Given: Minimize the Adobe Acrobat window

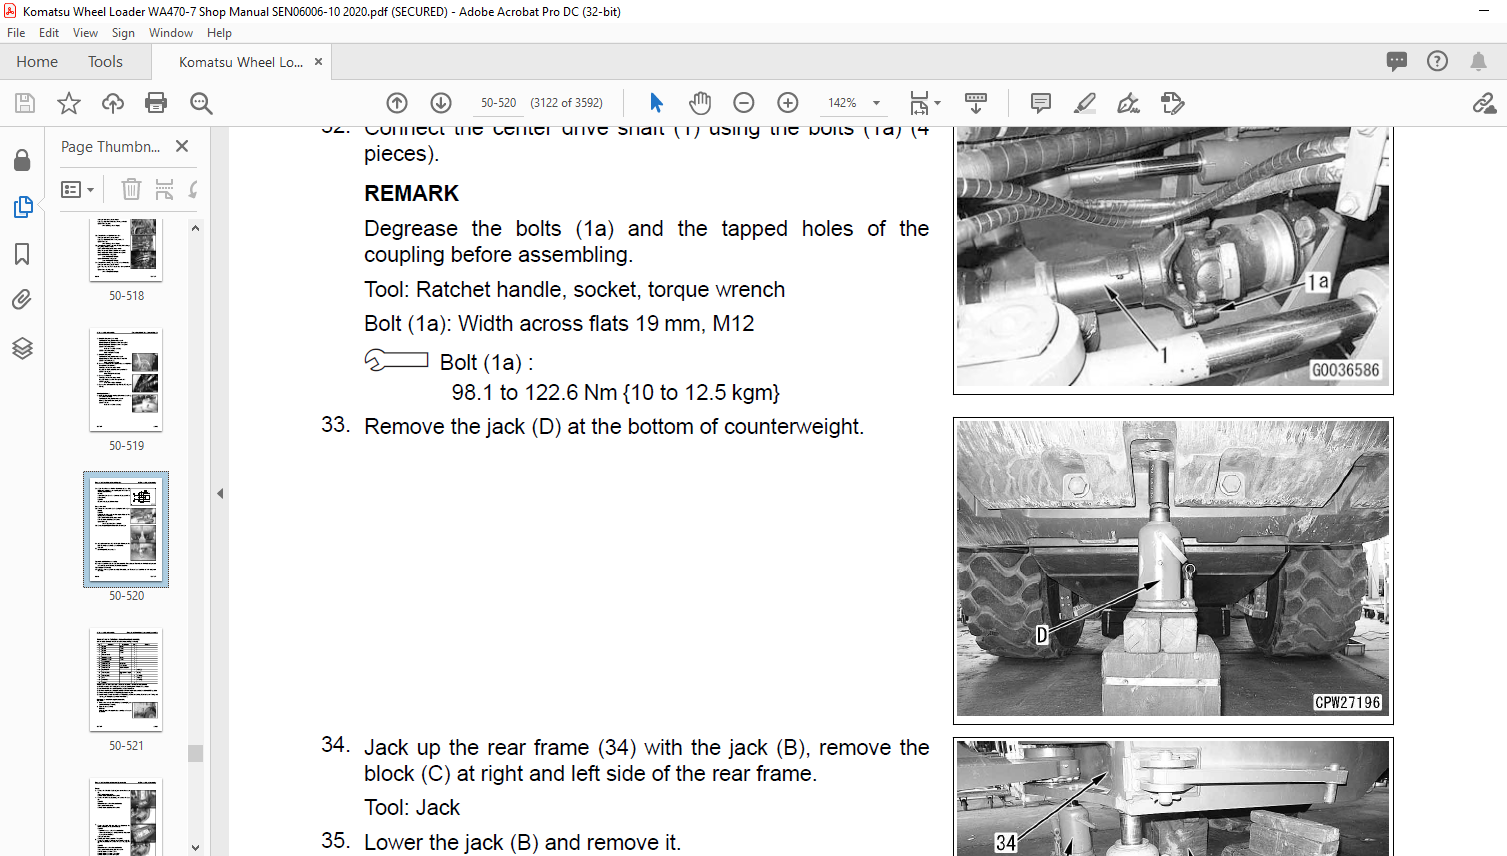Looking at the screenshot, I should [x=1484, y=11].
